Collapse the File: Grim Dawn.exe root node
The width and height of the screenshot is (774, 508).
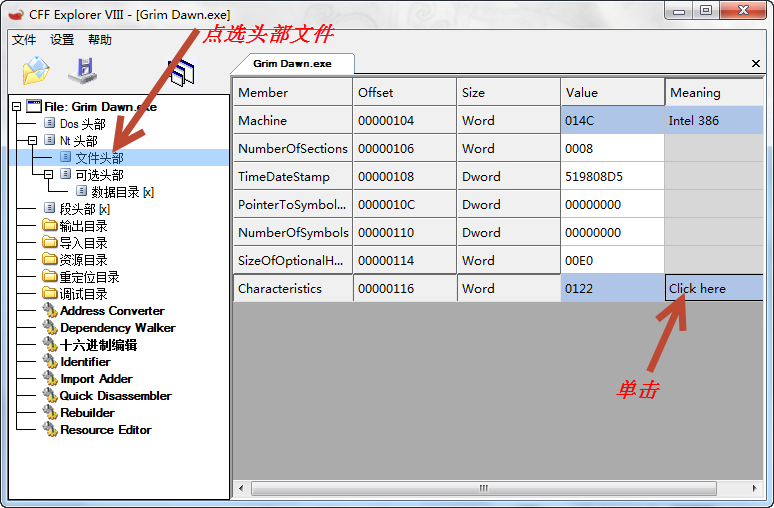tap(17, 107)
